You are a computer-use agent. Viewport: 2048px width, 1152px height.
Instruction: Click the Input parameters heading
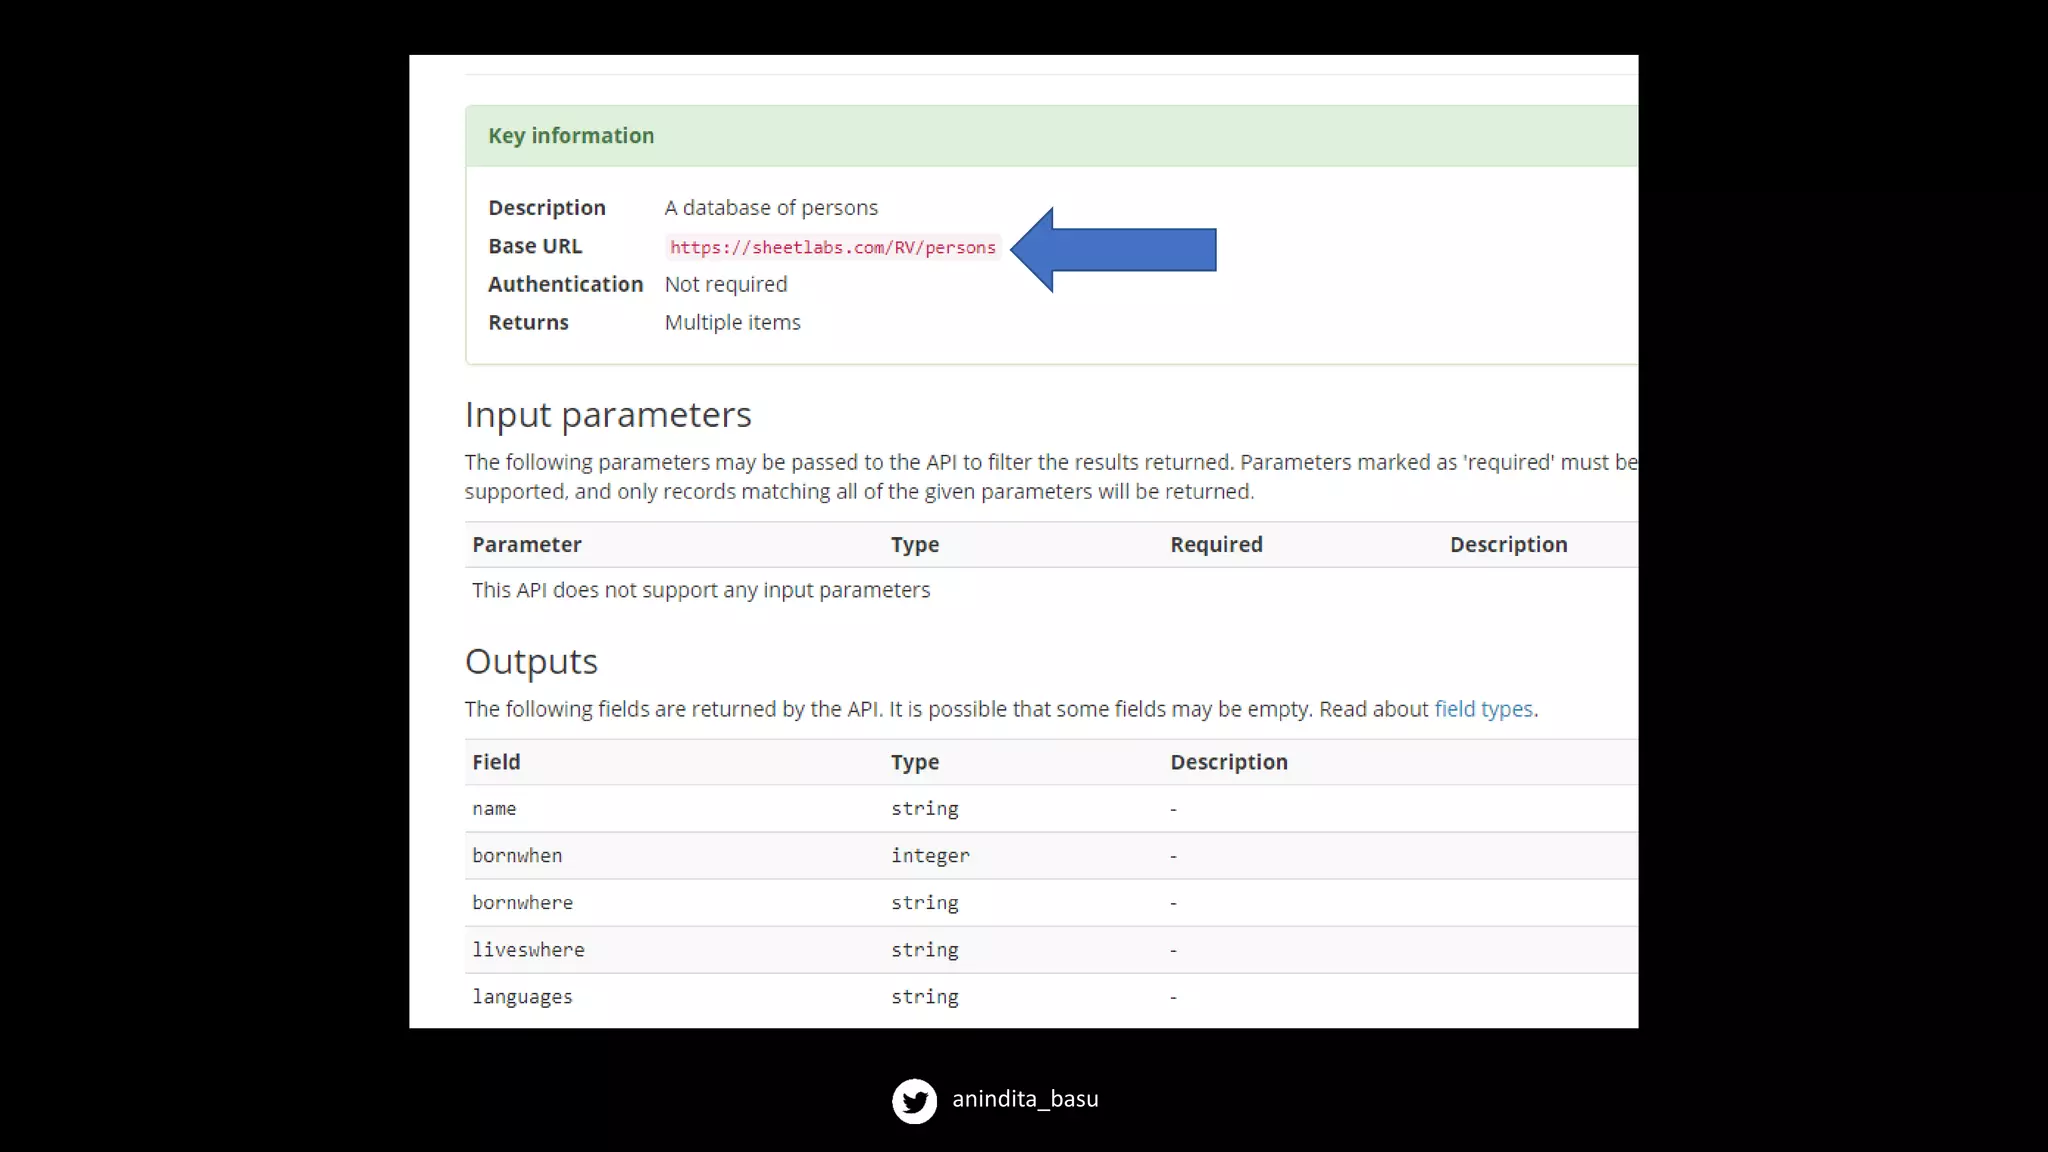pos(608,415)
